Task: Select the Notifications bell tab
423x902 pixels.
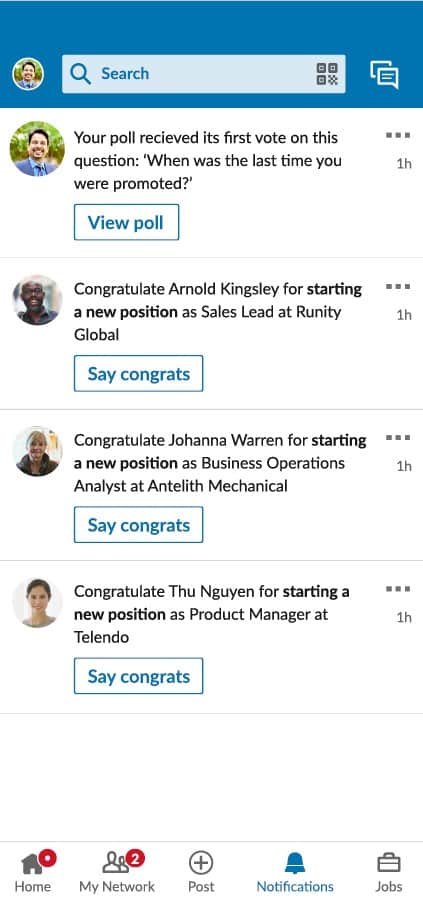Action: pos(295,872)
